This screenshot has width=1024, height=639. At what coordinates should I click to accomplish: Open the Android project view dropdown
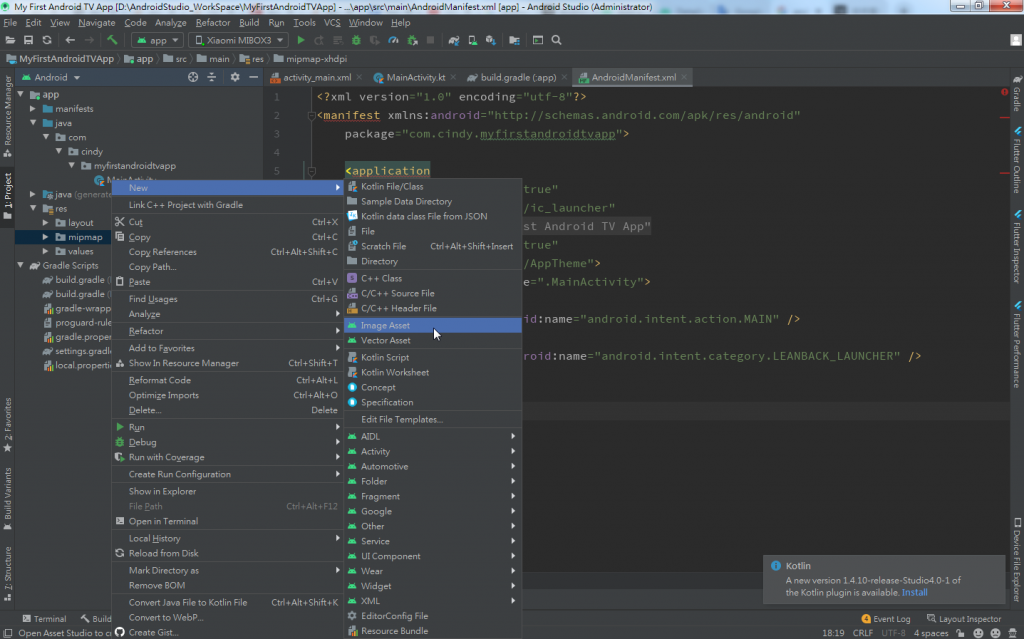pos(51,77)
